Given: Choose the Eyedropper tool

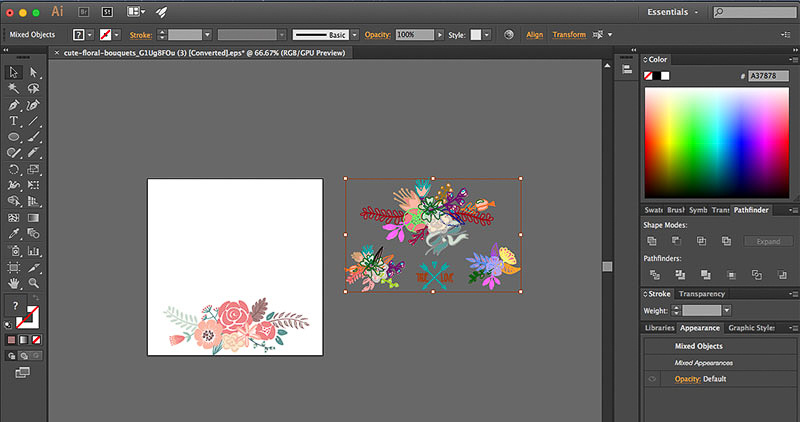Looking at the screenshot, I should 13,234.
